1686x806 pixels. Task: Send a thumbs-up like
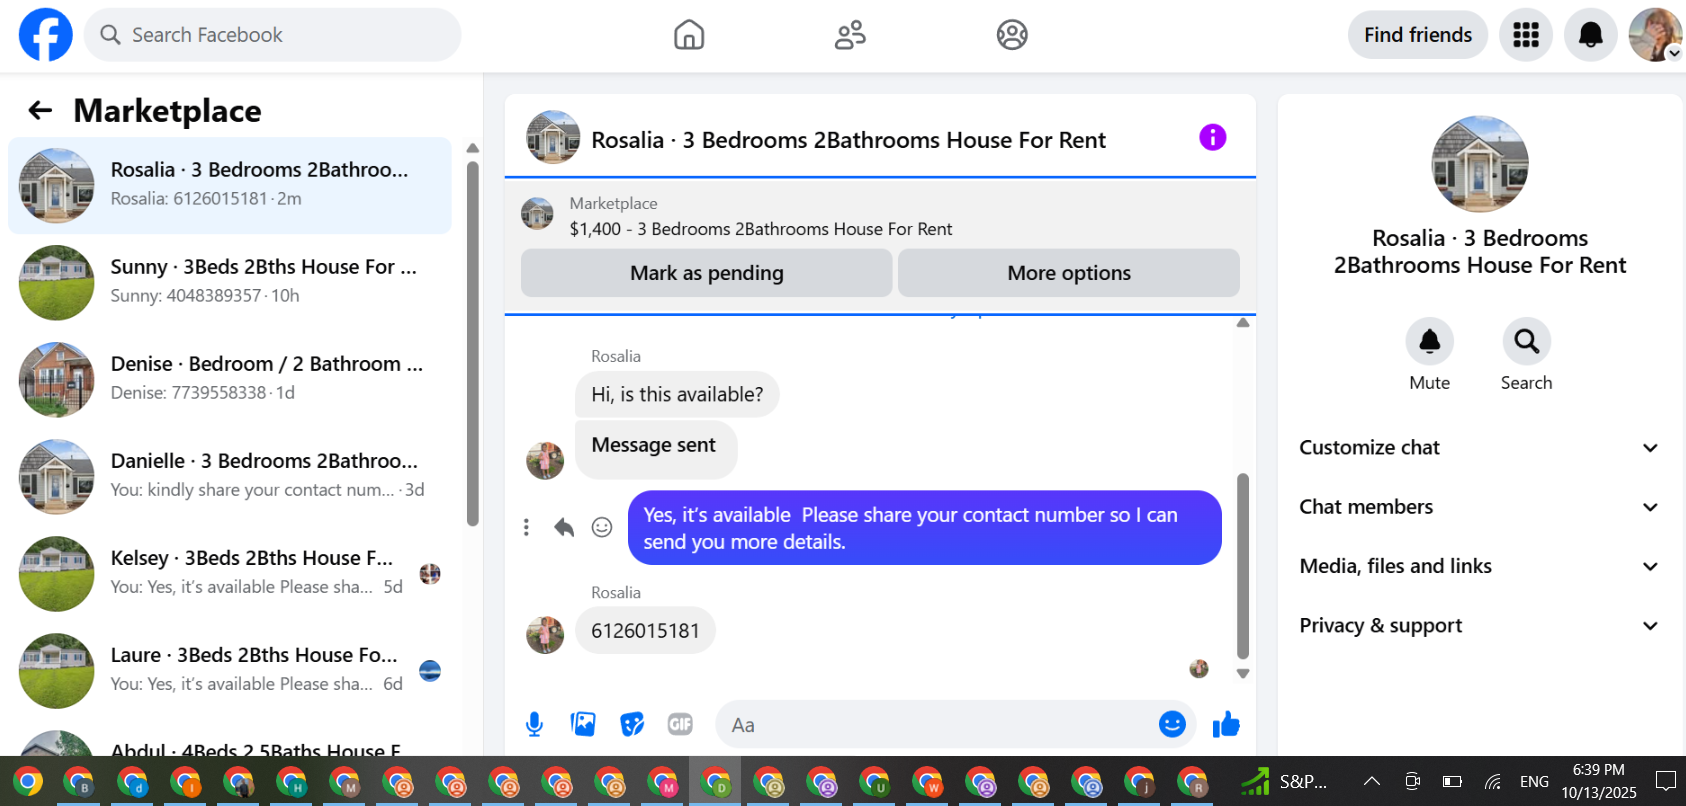click(x=1226, y=724)
